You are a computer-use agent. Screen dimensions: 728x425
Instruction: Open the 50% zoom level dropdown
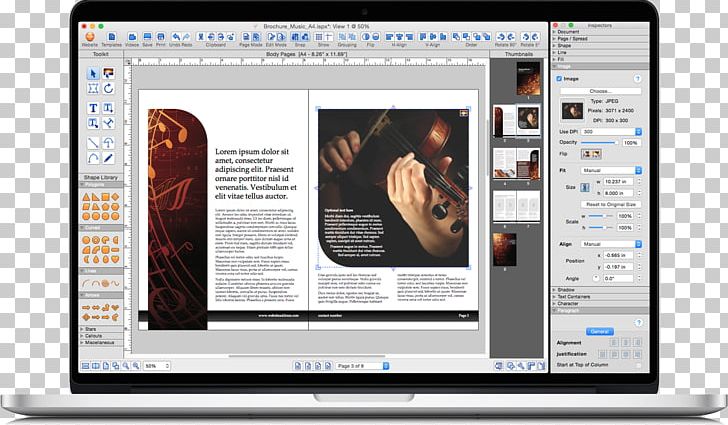156,366
